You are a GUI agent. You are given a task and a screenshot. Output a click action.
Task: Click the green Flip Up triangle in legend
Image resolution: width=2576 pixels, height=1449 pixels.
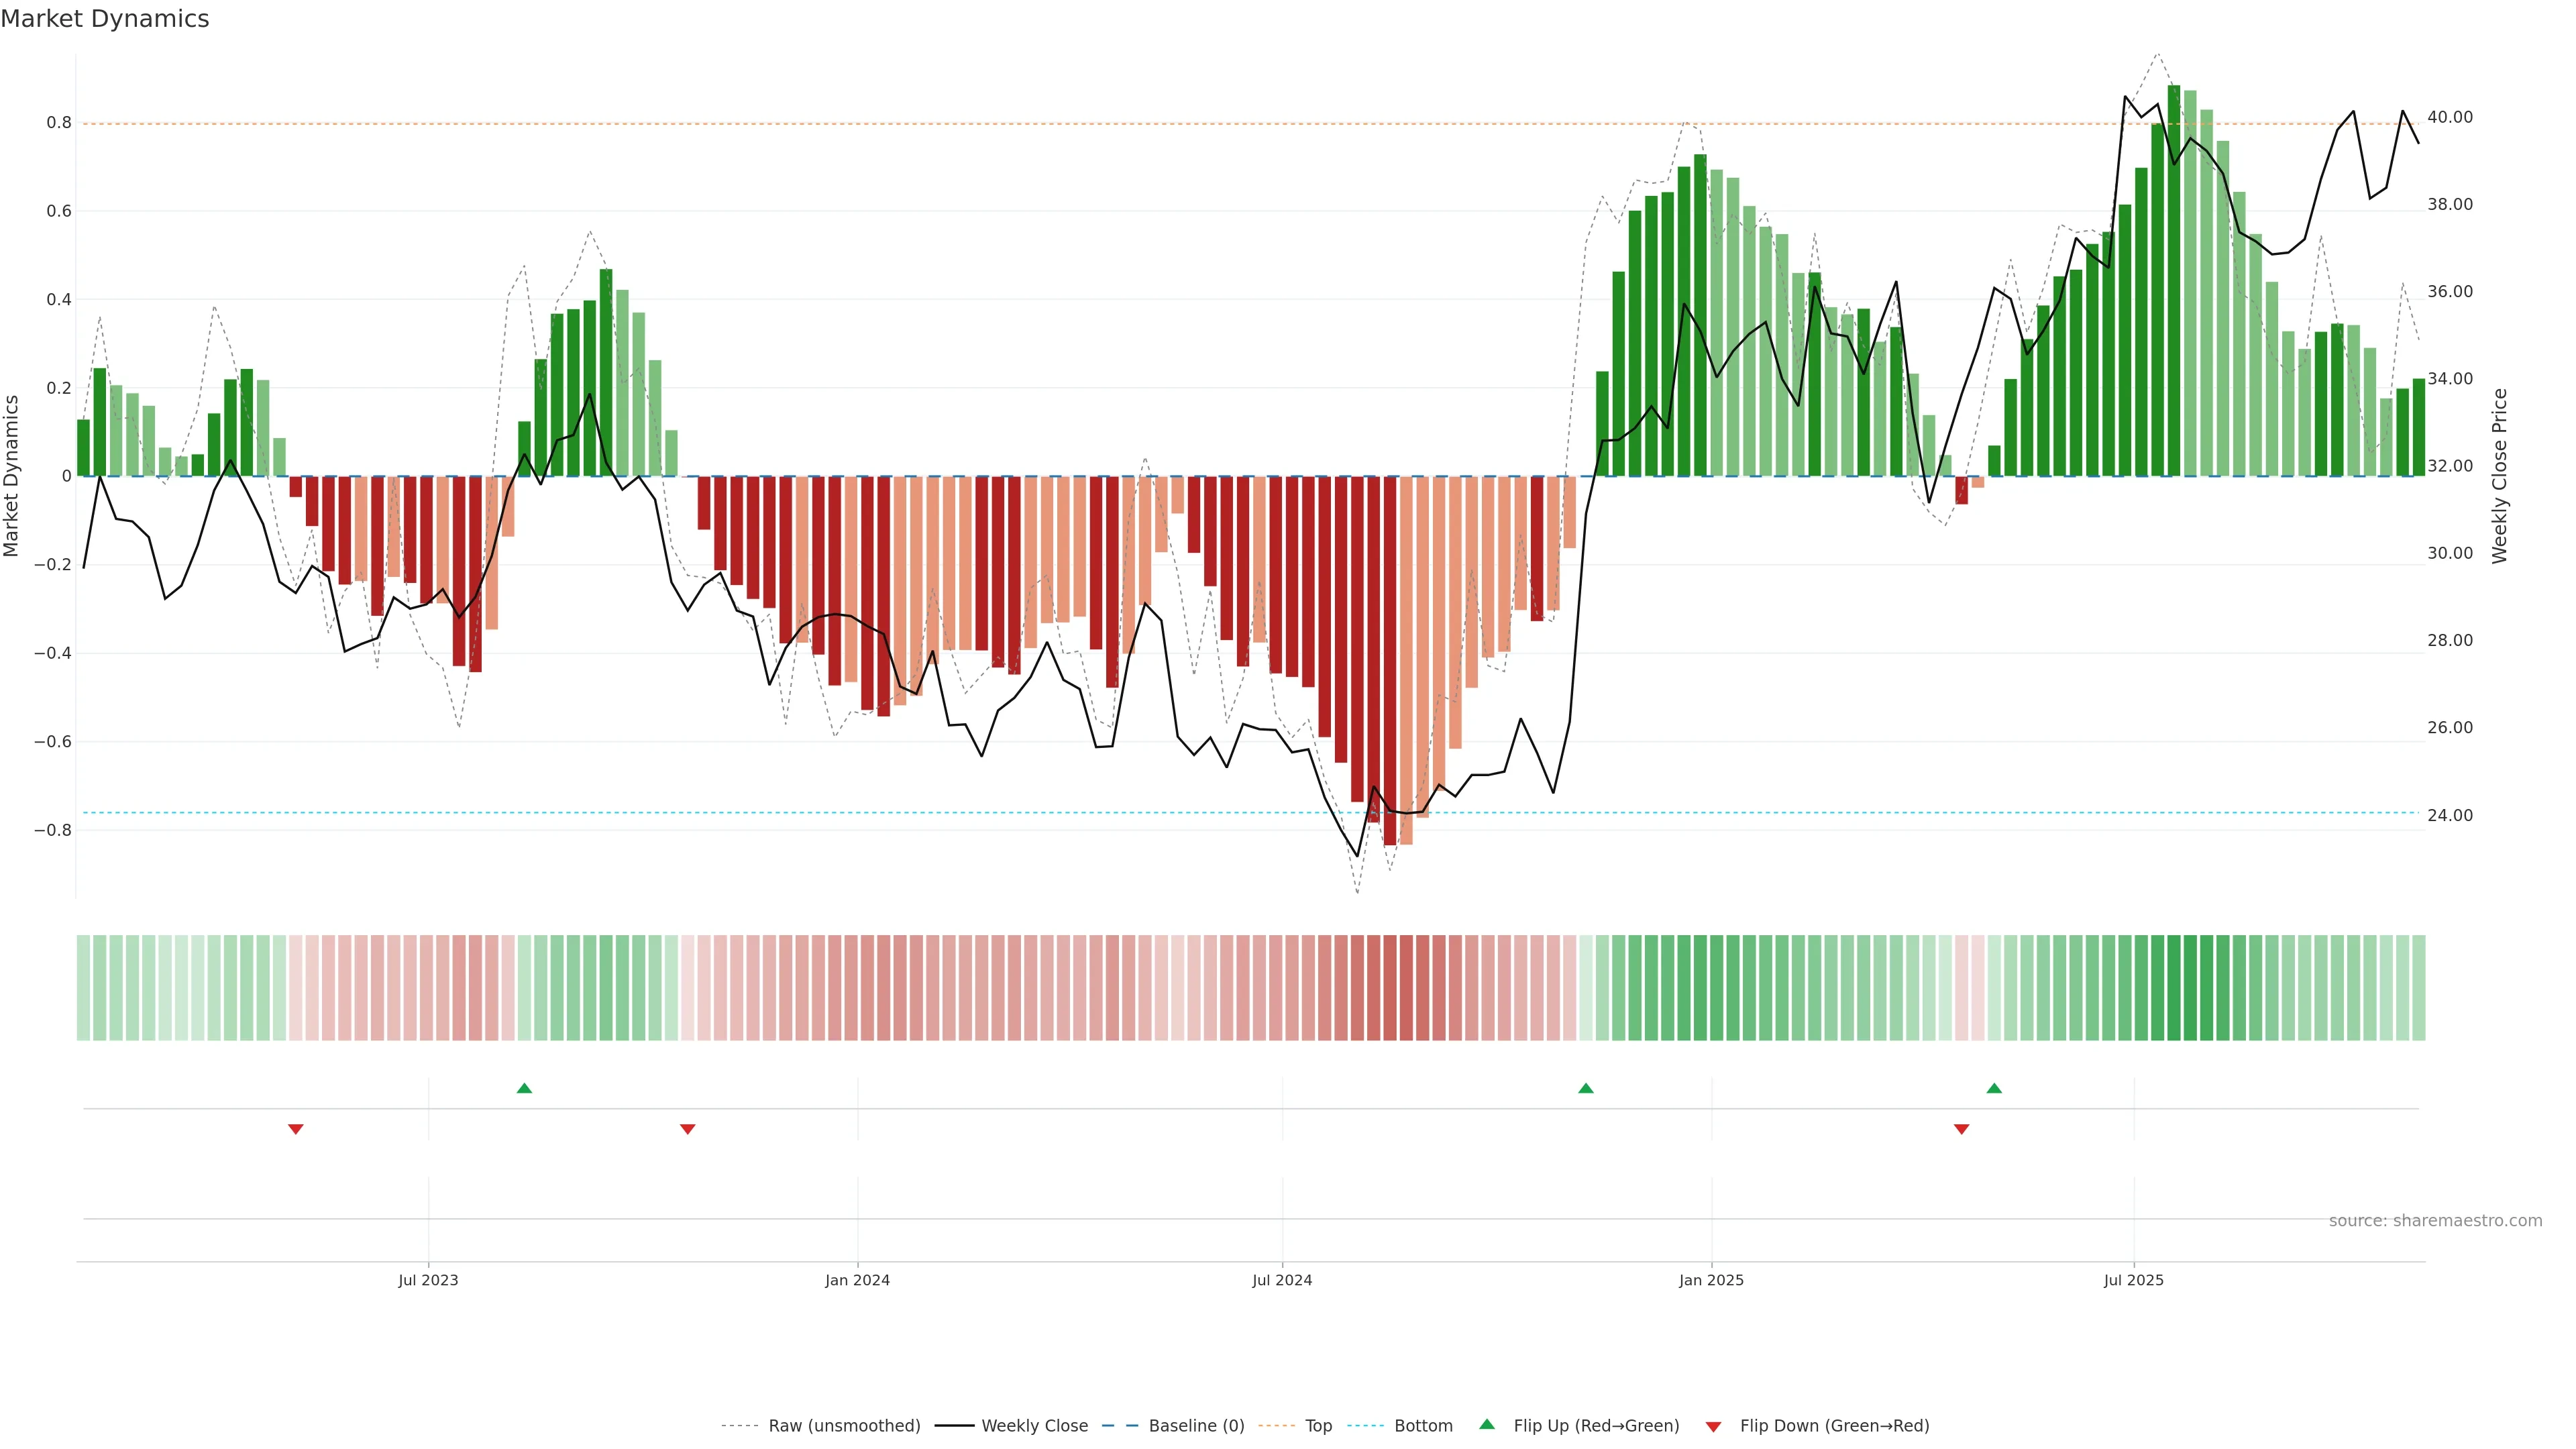pos(1486,1424)
